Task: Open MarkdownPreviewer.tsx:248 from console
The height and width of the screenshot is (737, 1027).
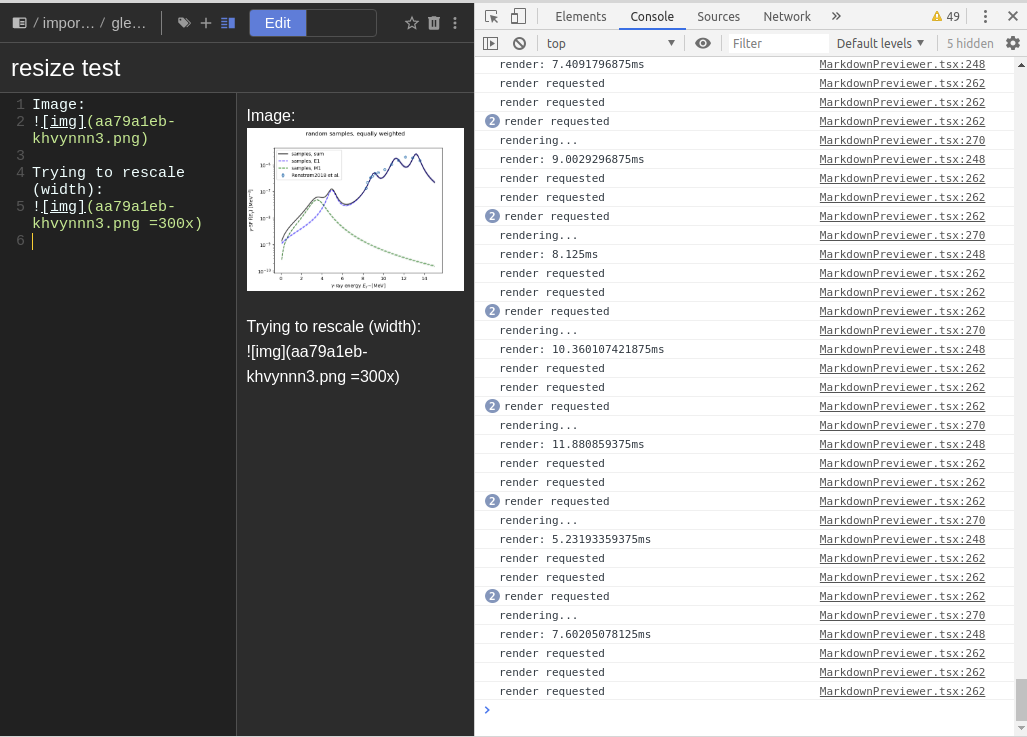Action: (x=902, y=64)
